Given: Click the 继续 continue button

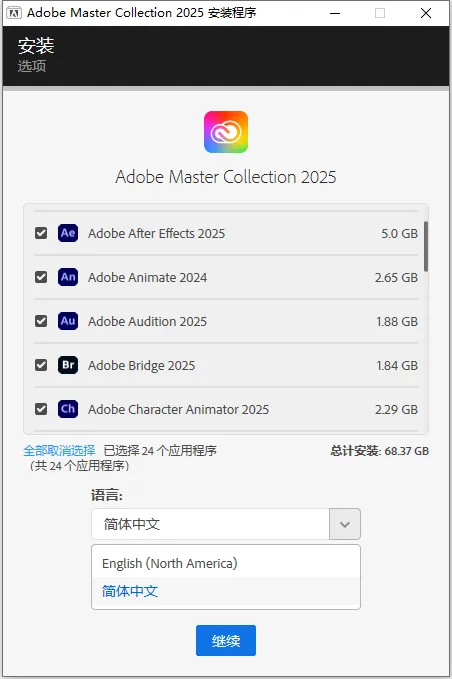Looking at the screenshot, I should tap(226, 640).
